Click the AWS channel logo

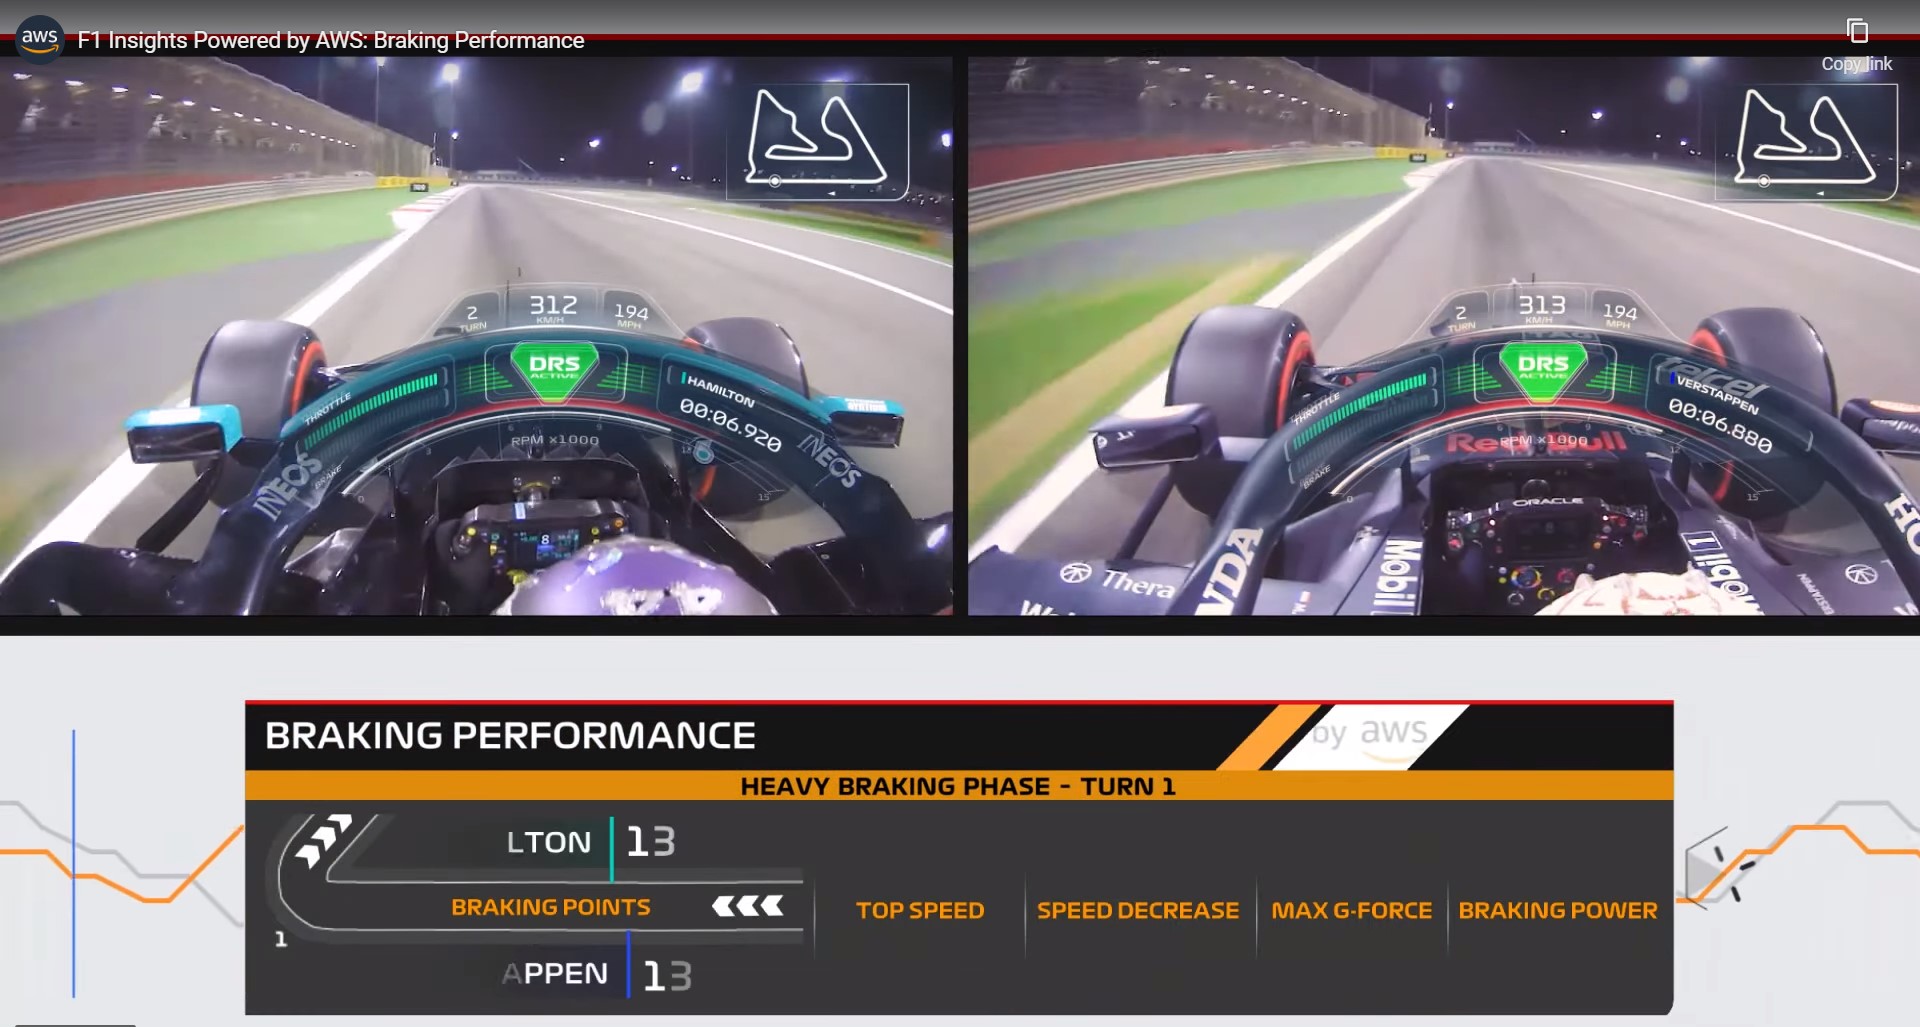pyautogui.click(x=40, y=40)
